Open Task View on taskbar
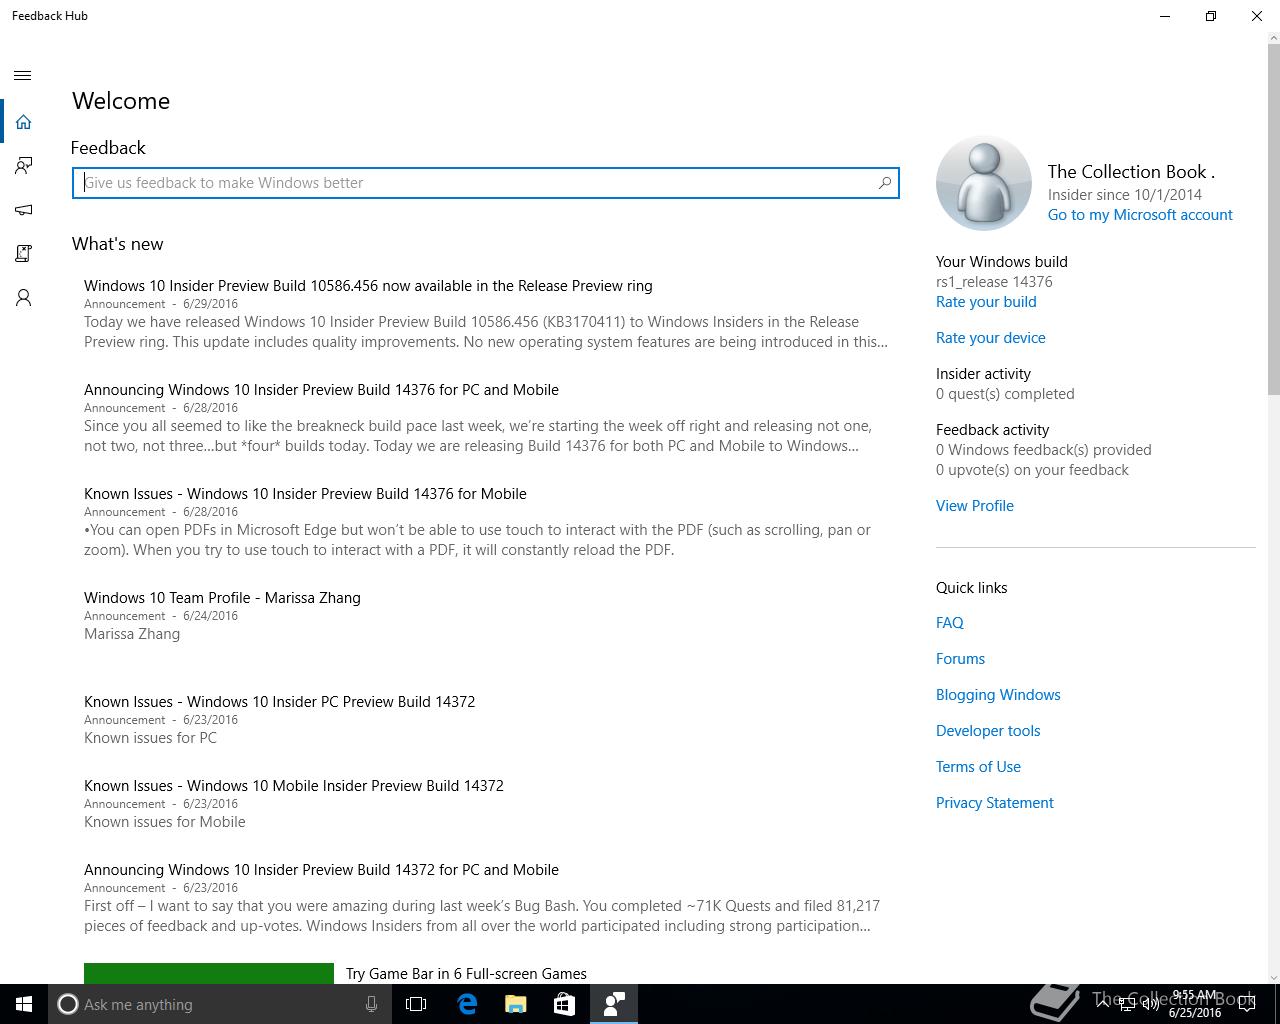 click(x=416, y=1004)
